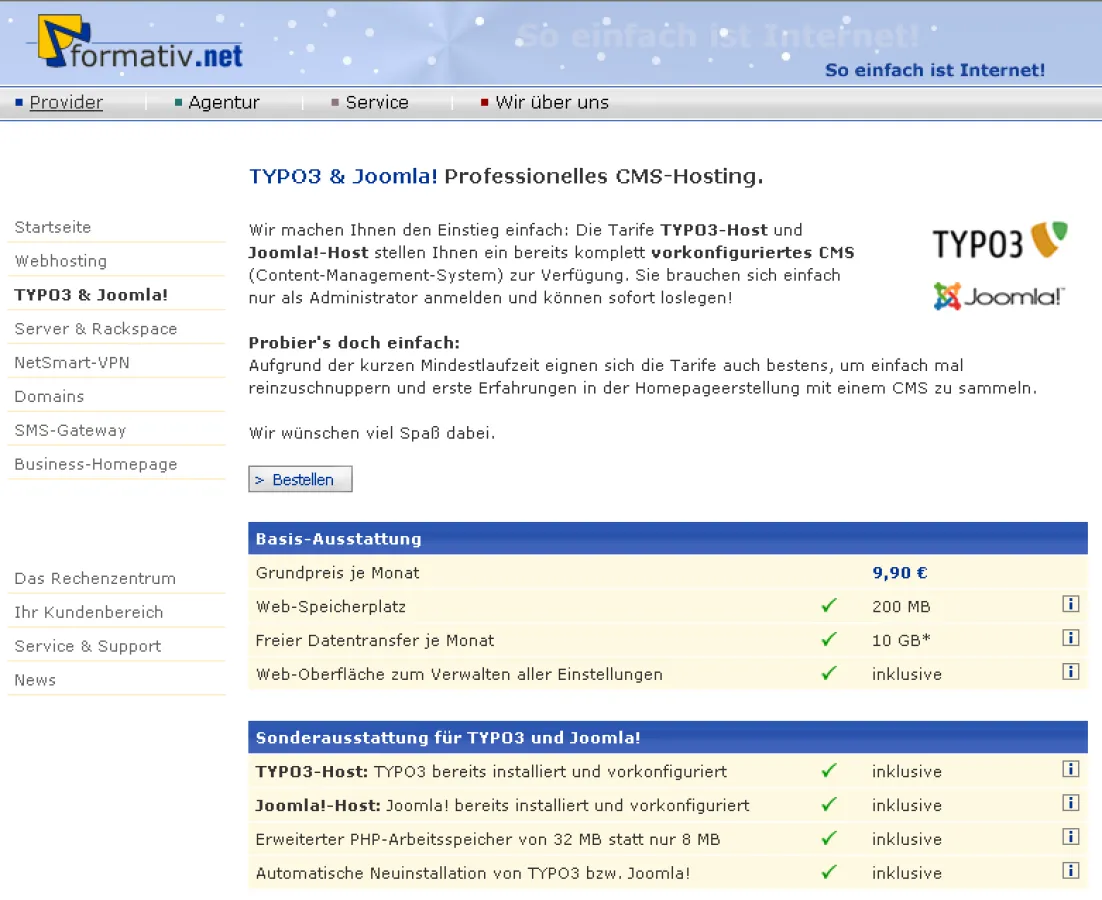Open info for Automatische Neuinstallation row

pos(1071,871)
